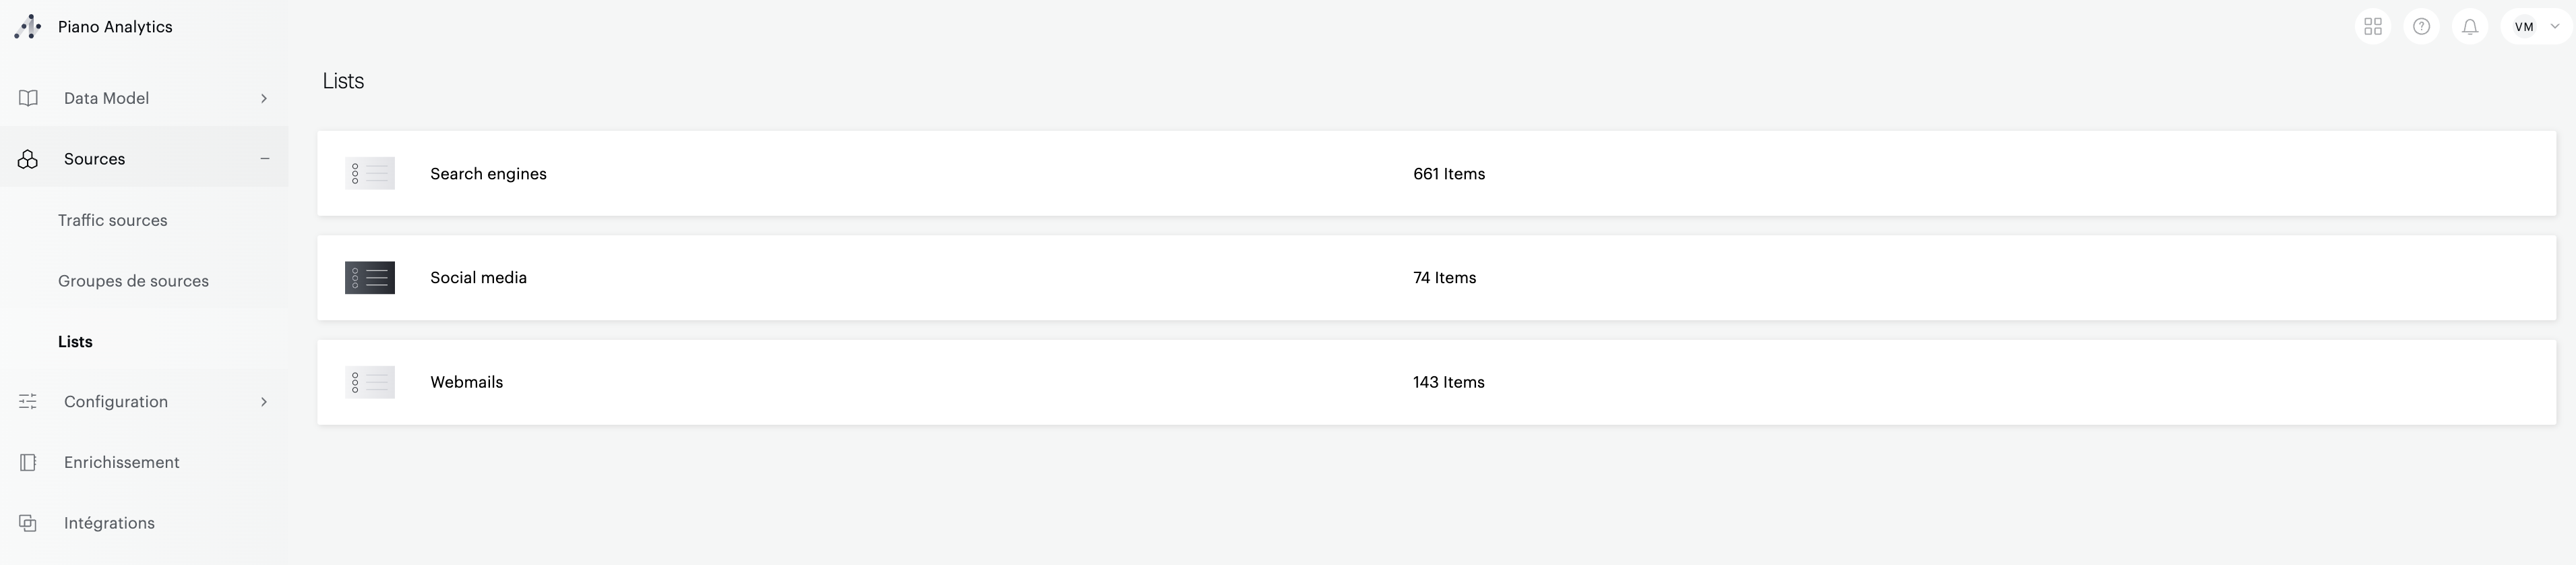Click the Search engines list icon
Viewport: 2576px width, 565px height.
tap(370, 174)
